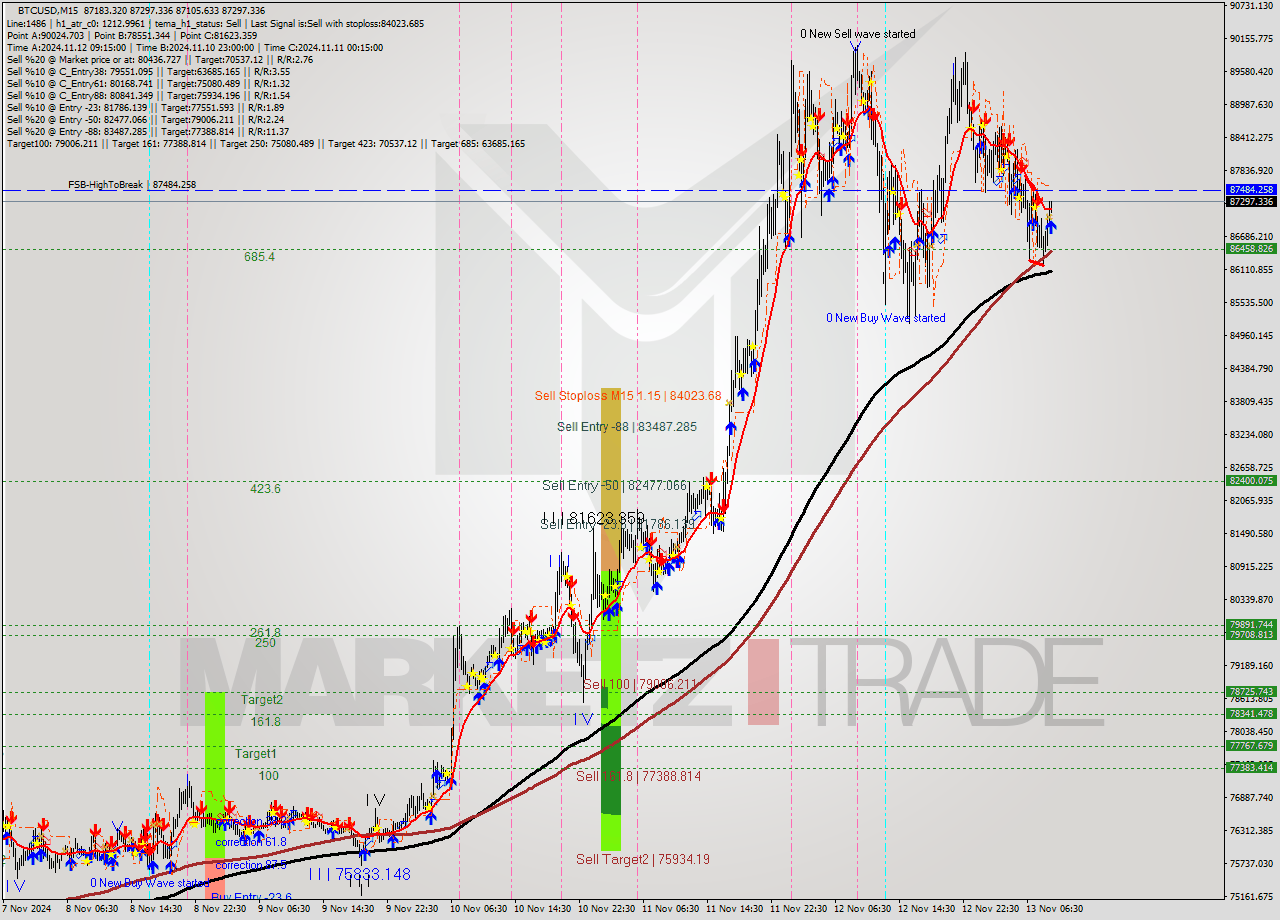Click the 'Sell 161.8 | 77388.814' label
Screen dimensions: 1280x920
[x=638, y=776]
